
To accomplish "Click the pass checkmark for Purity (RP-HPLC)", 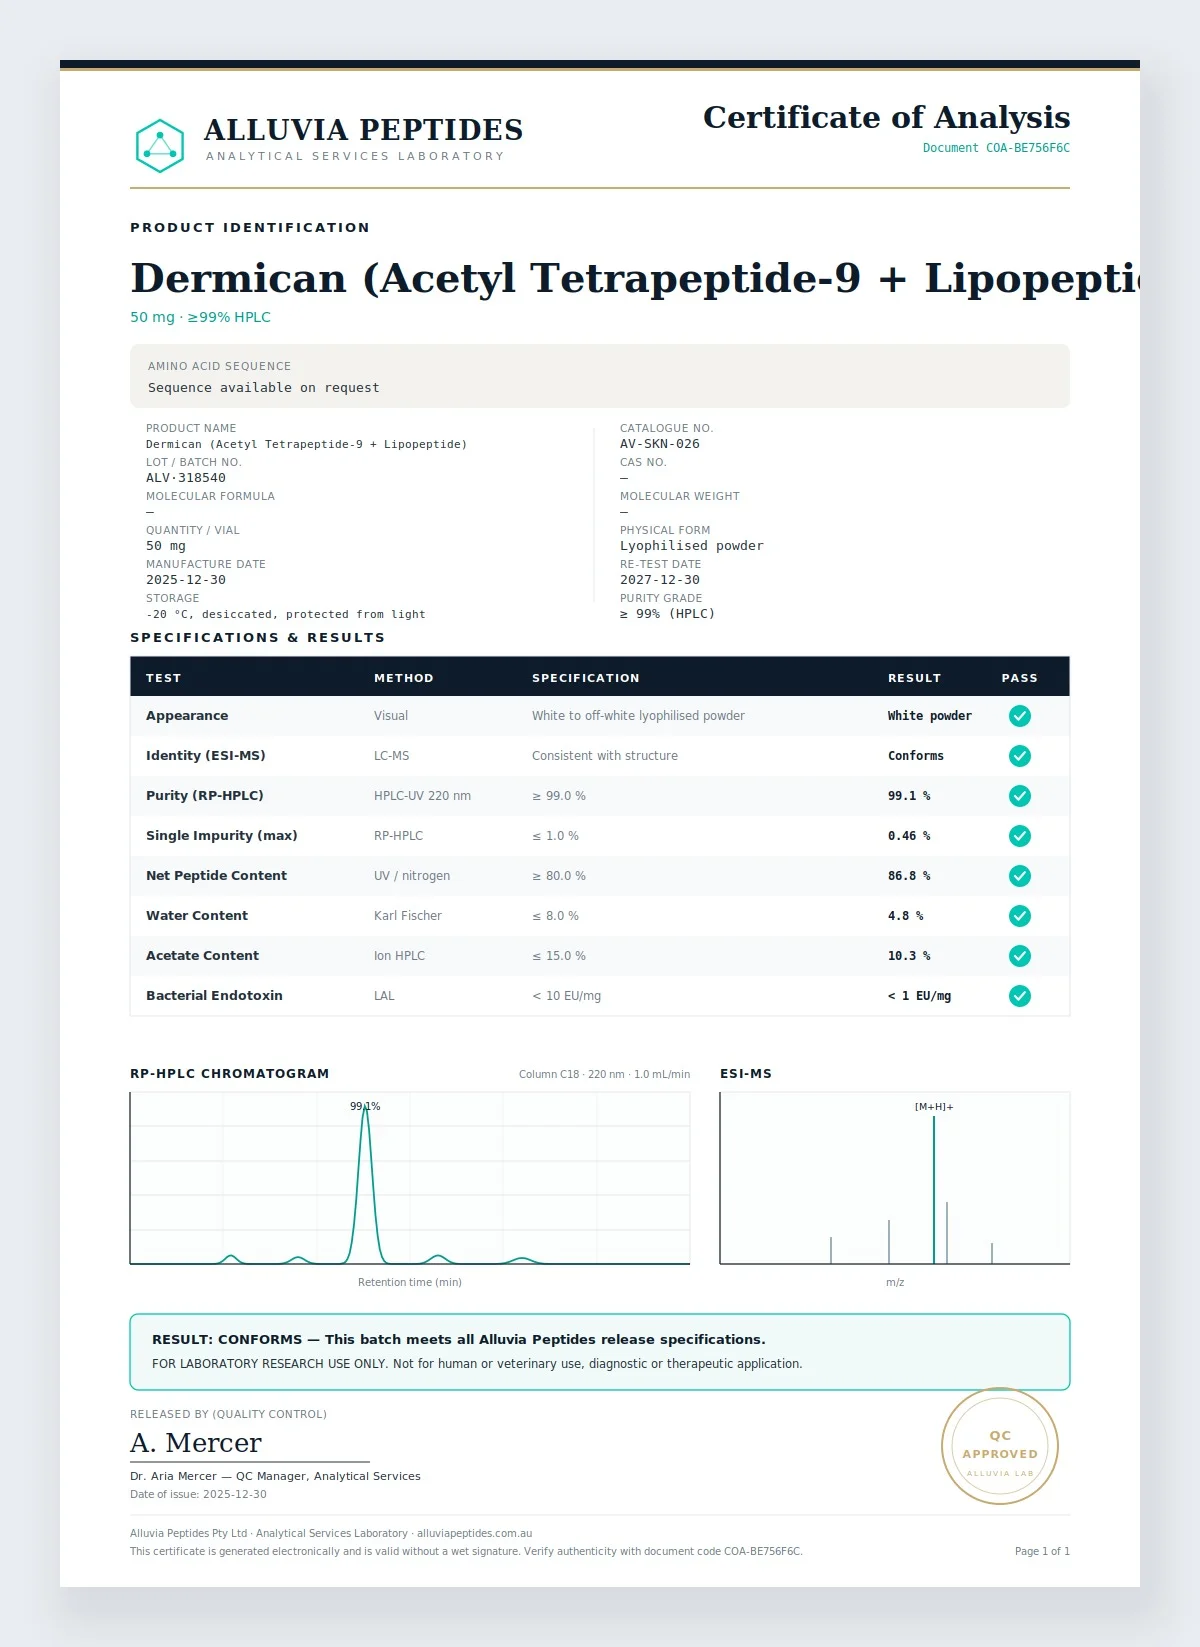I will tap(1019, 796).
